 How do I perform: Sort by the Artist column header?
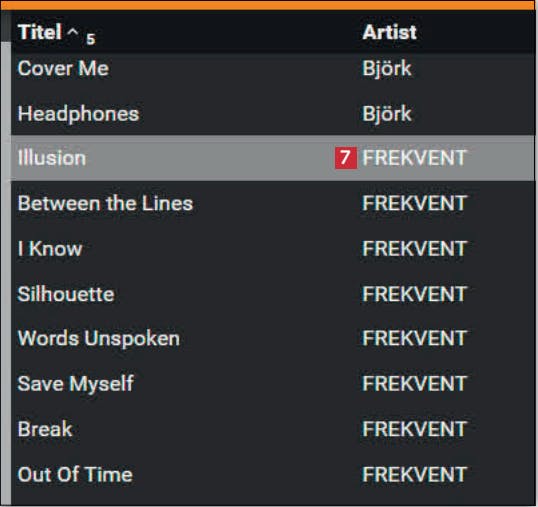[389, 32]
